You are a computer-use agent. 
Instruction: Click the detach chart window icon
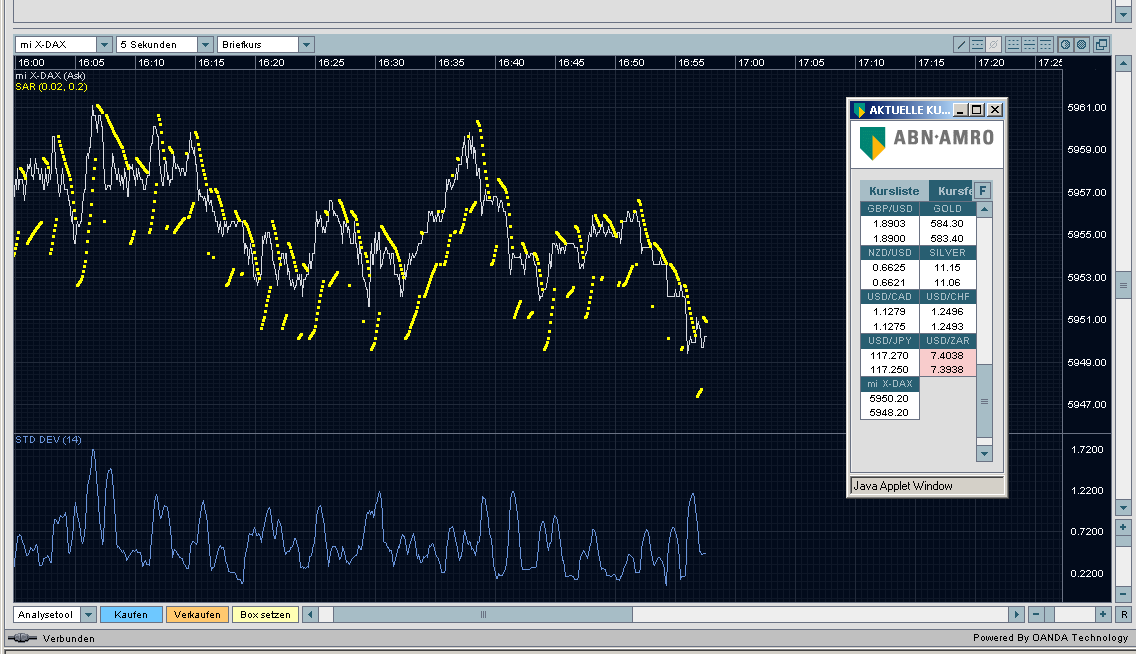point(1101,44)
